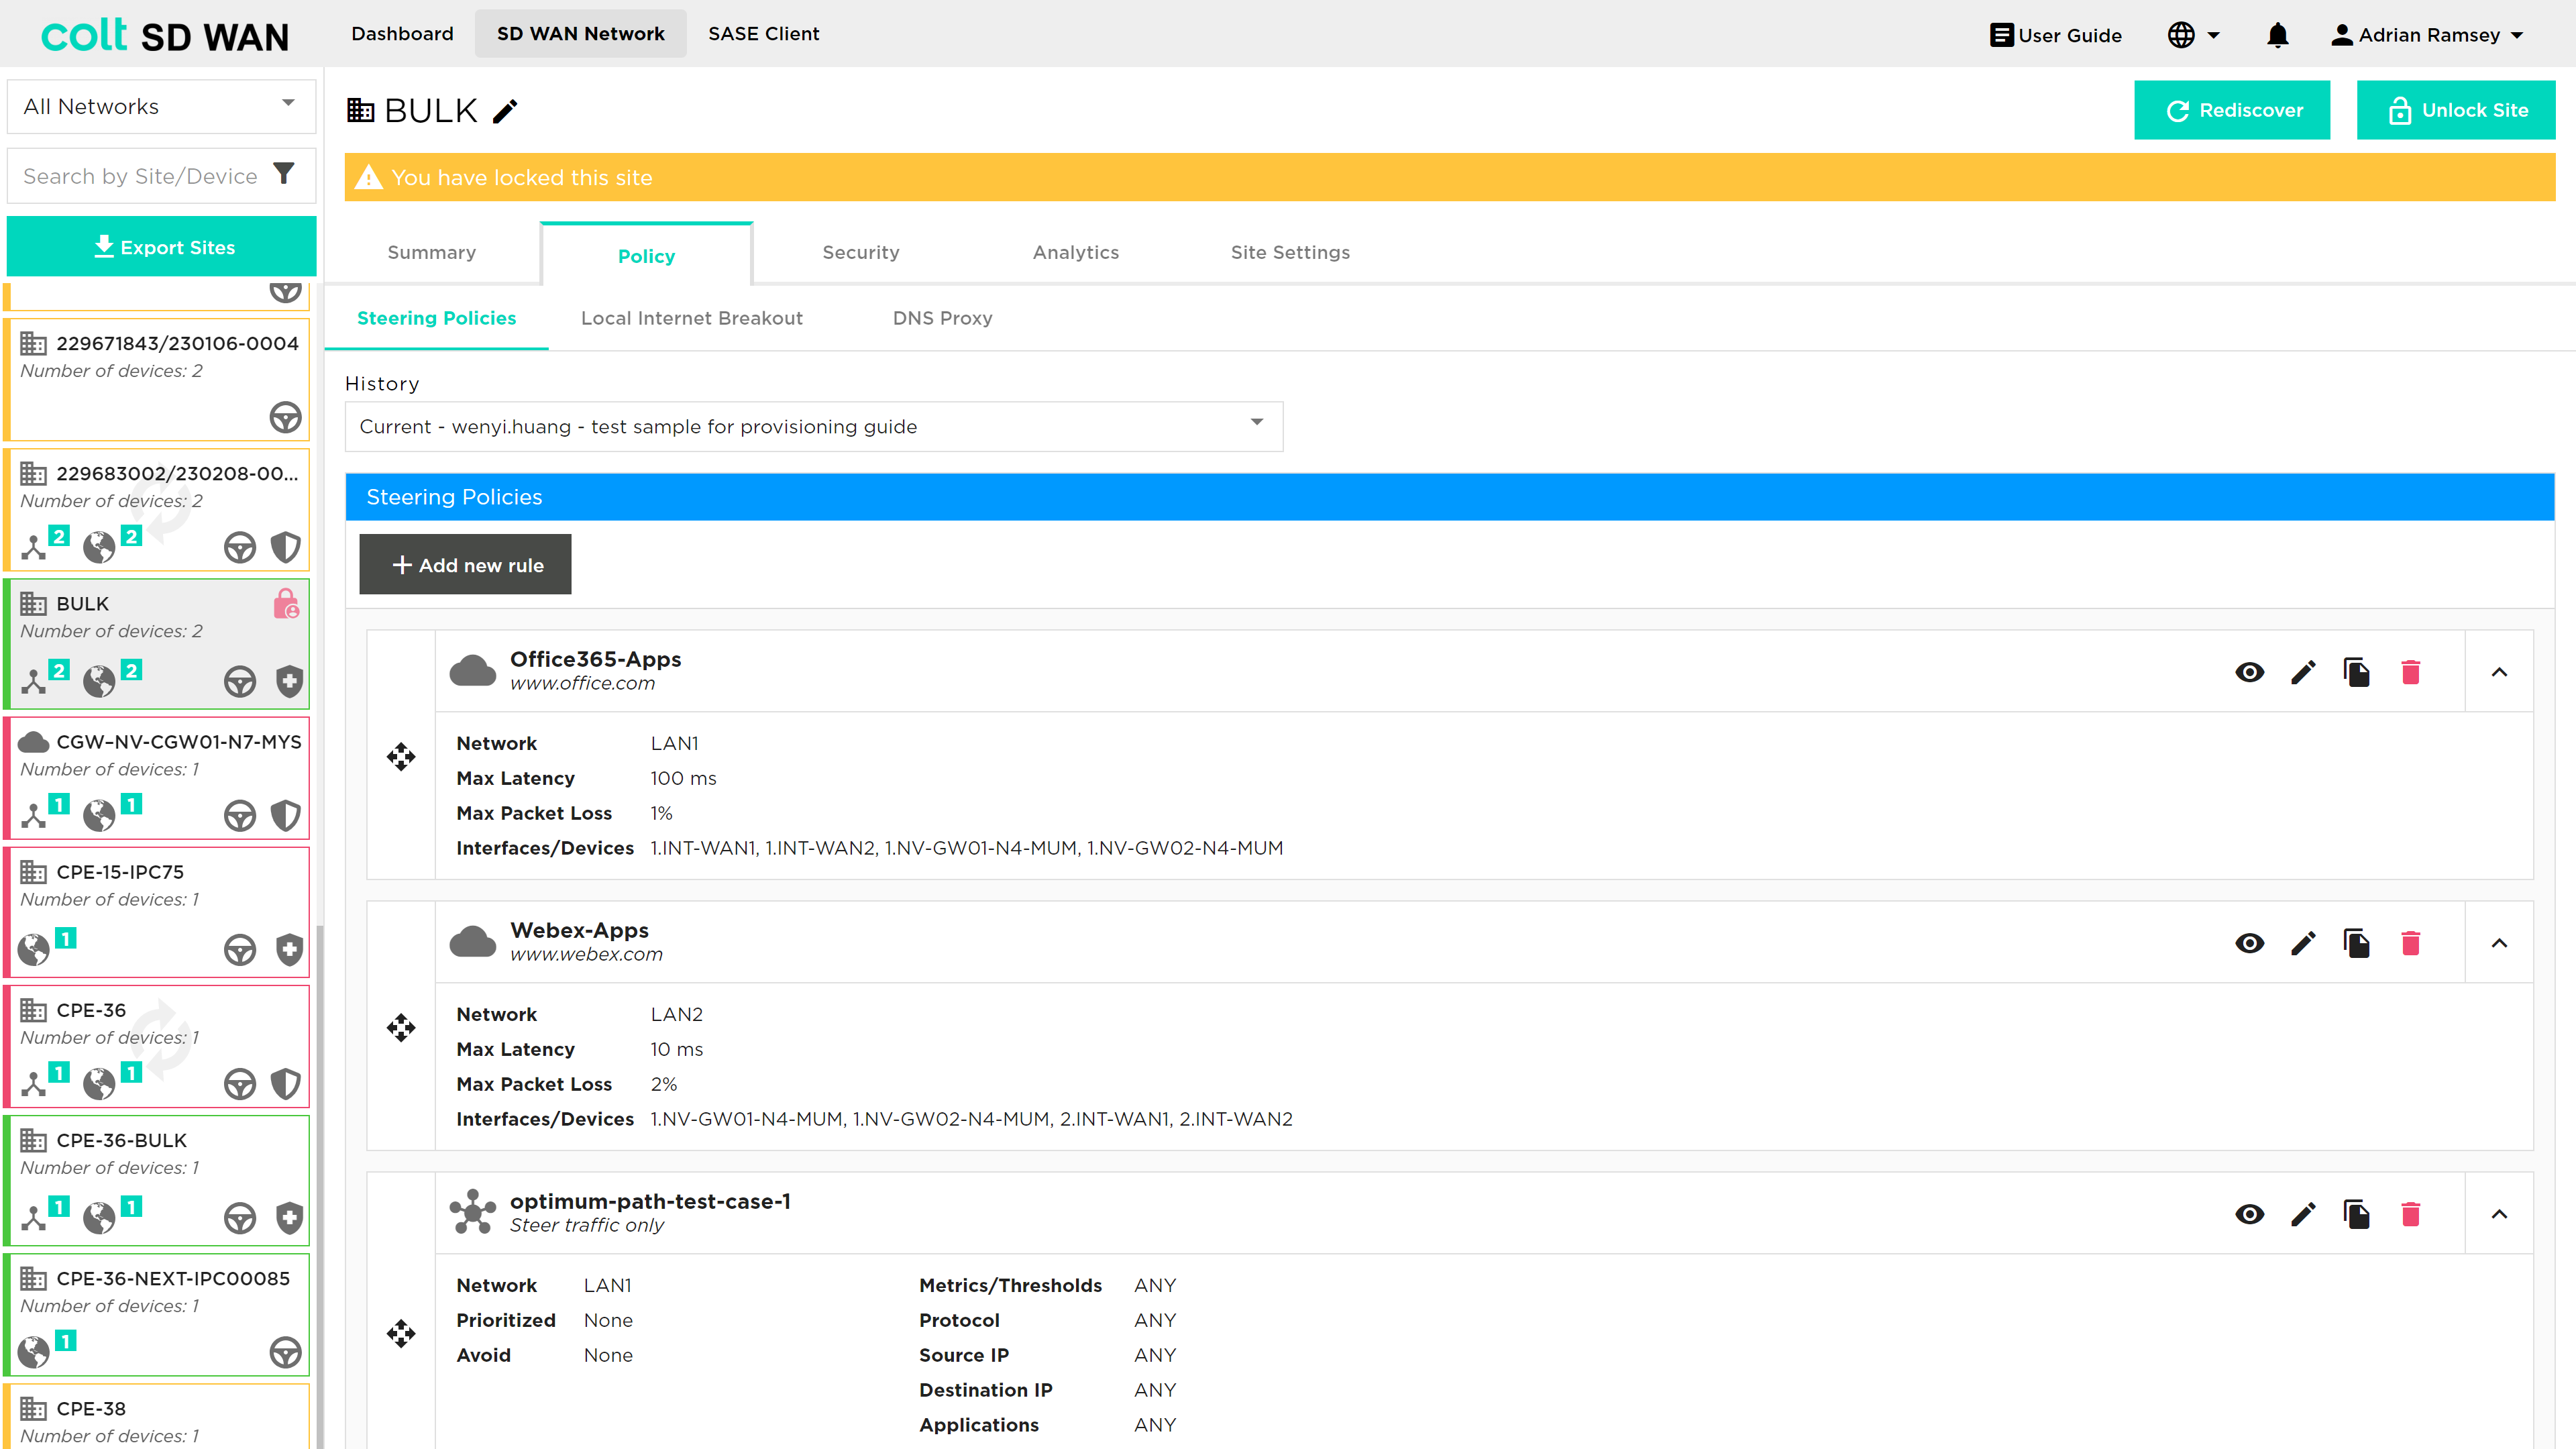2576x1449 pixels.
Task: Open Adrian Ramsey account menu
Action: (x=2427, y=35)
